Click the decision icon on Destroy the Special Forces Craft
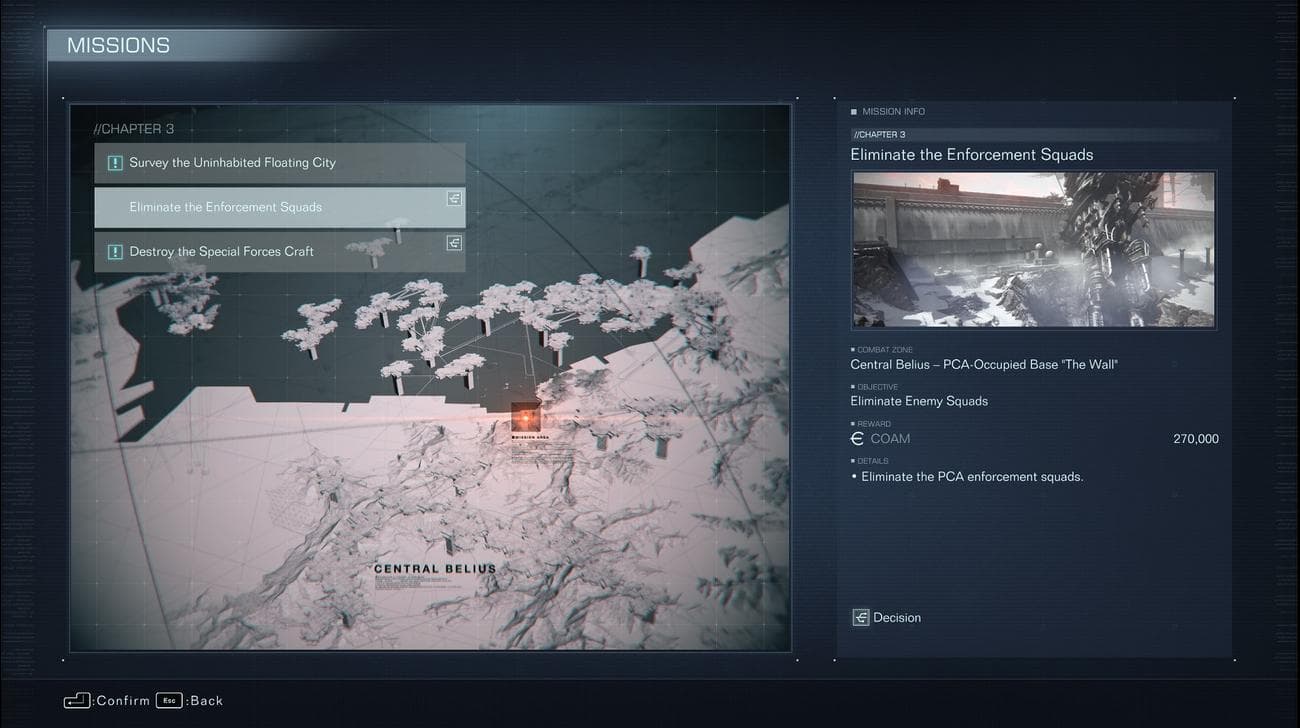This screenshot has width=1300, height=728. click(x=454, y=243)
